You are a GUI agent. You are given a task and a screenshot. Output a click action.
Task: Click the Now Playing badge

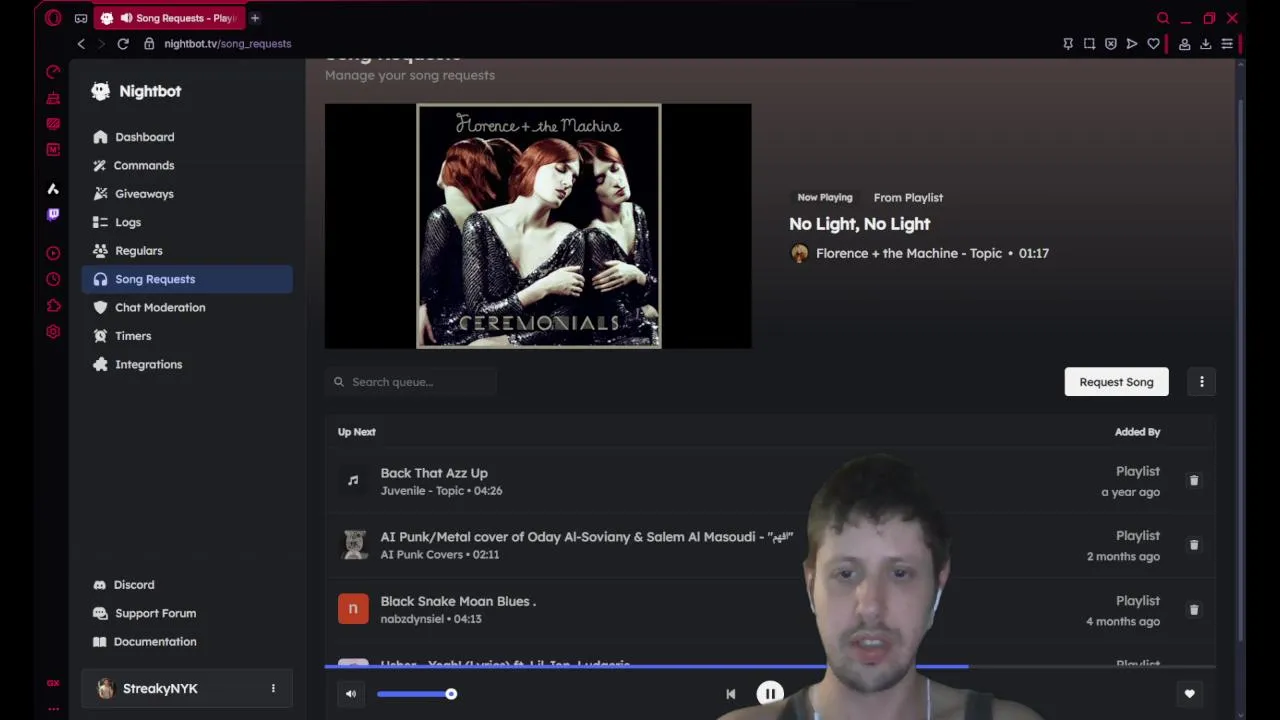click(825, 198)
